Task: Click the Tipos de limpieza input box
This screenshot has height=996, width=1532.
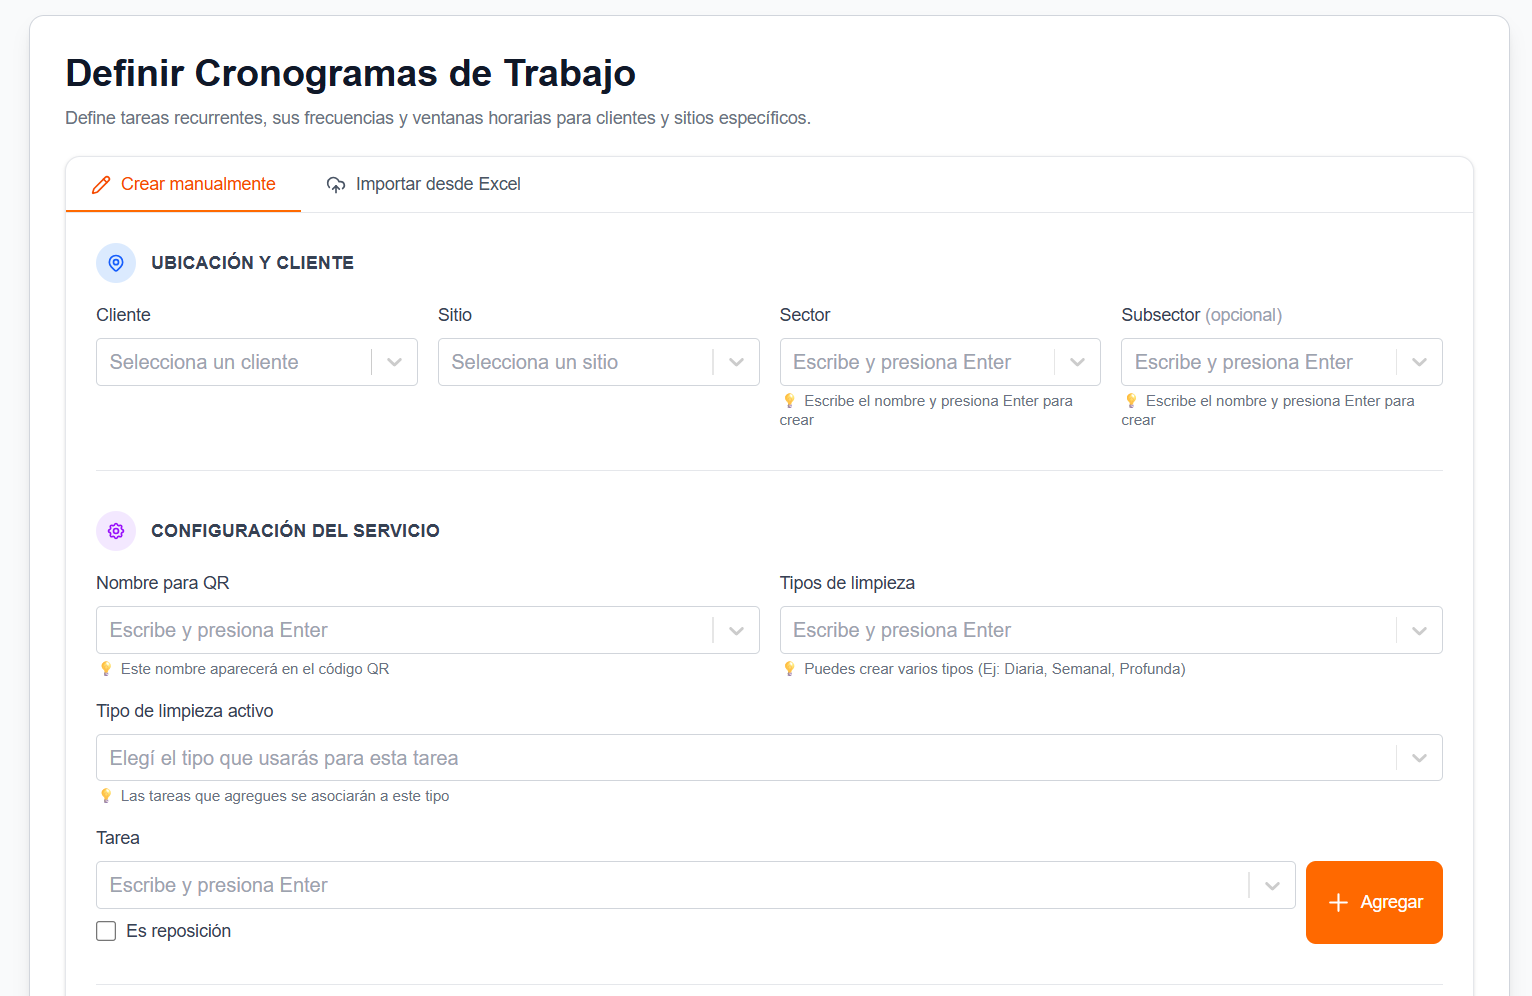Action: click(x=1111, y=630)
